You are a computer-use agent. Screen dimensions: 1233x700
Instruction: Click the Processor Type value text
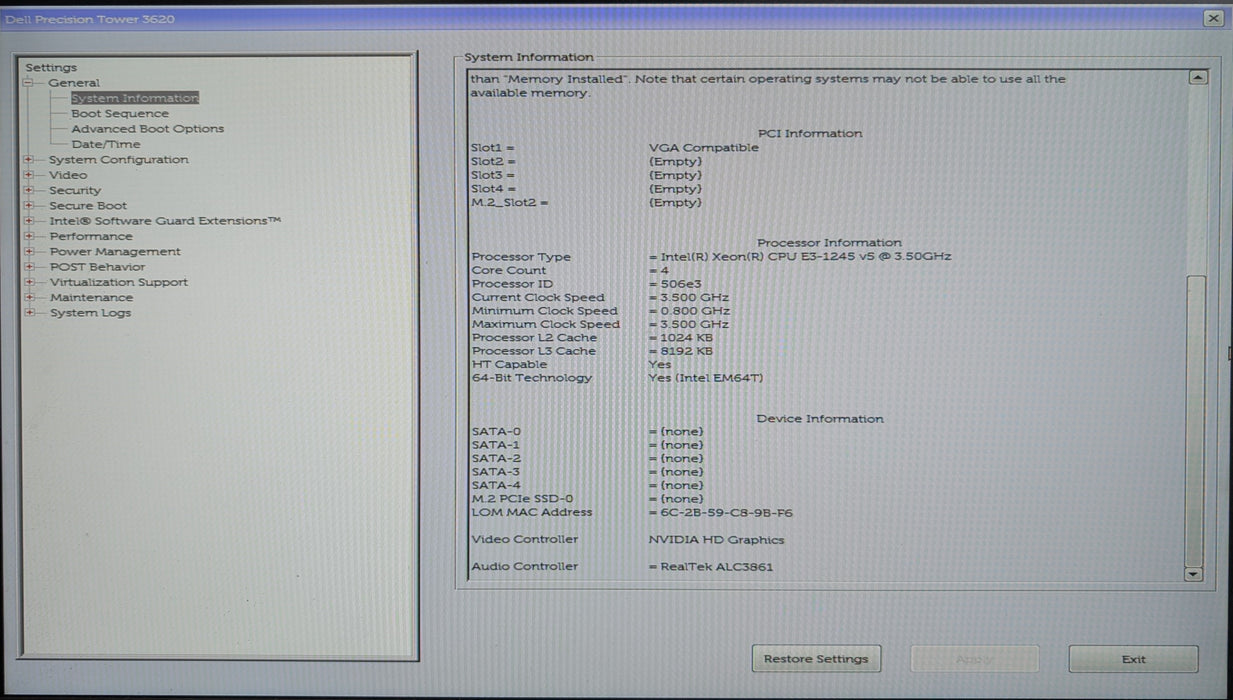click(805, 257)
